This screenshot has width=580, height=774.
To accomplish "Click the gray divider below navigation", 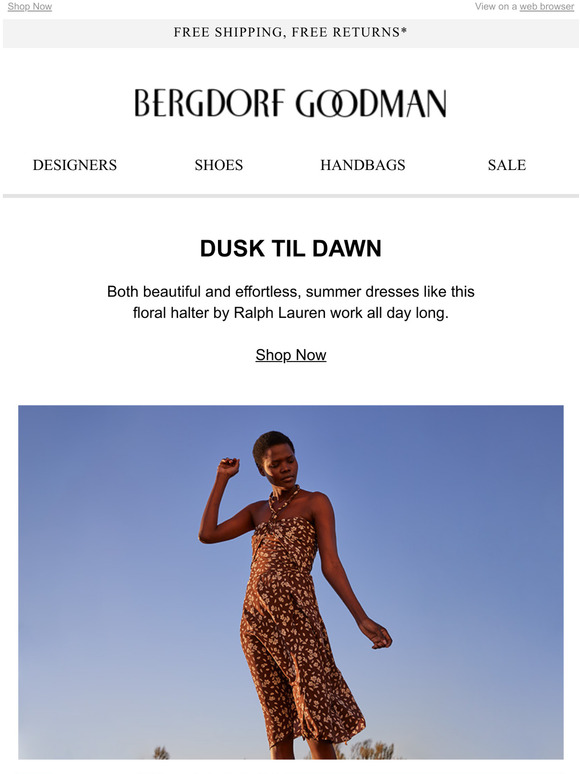I will pyautogui.click(x=291, y=196).
